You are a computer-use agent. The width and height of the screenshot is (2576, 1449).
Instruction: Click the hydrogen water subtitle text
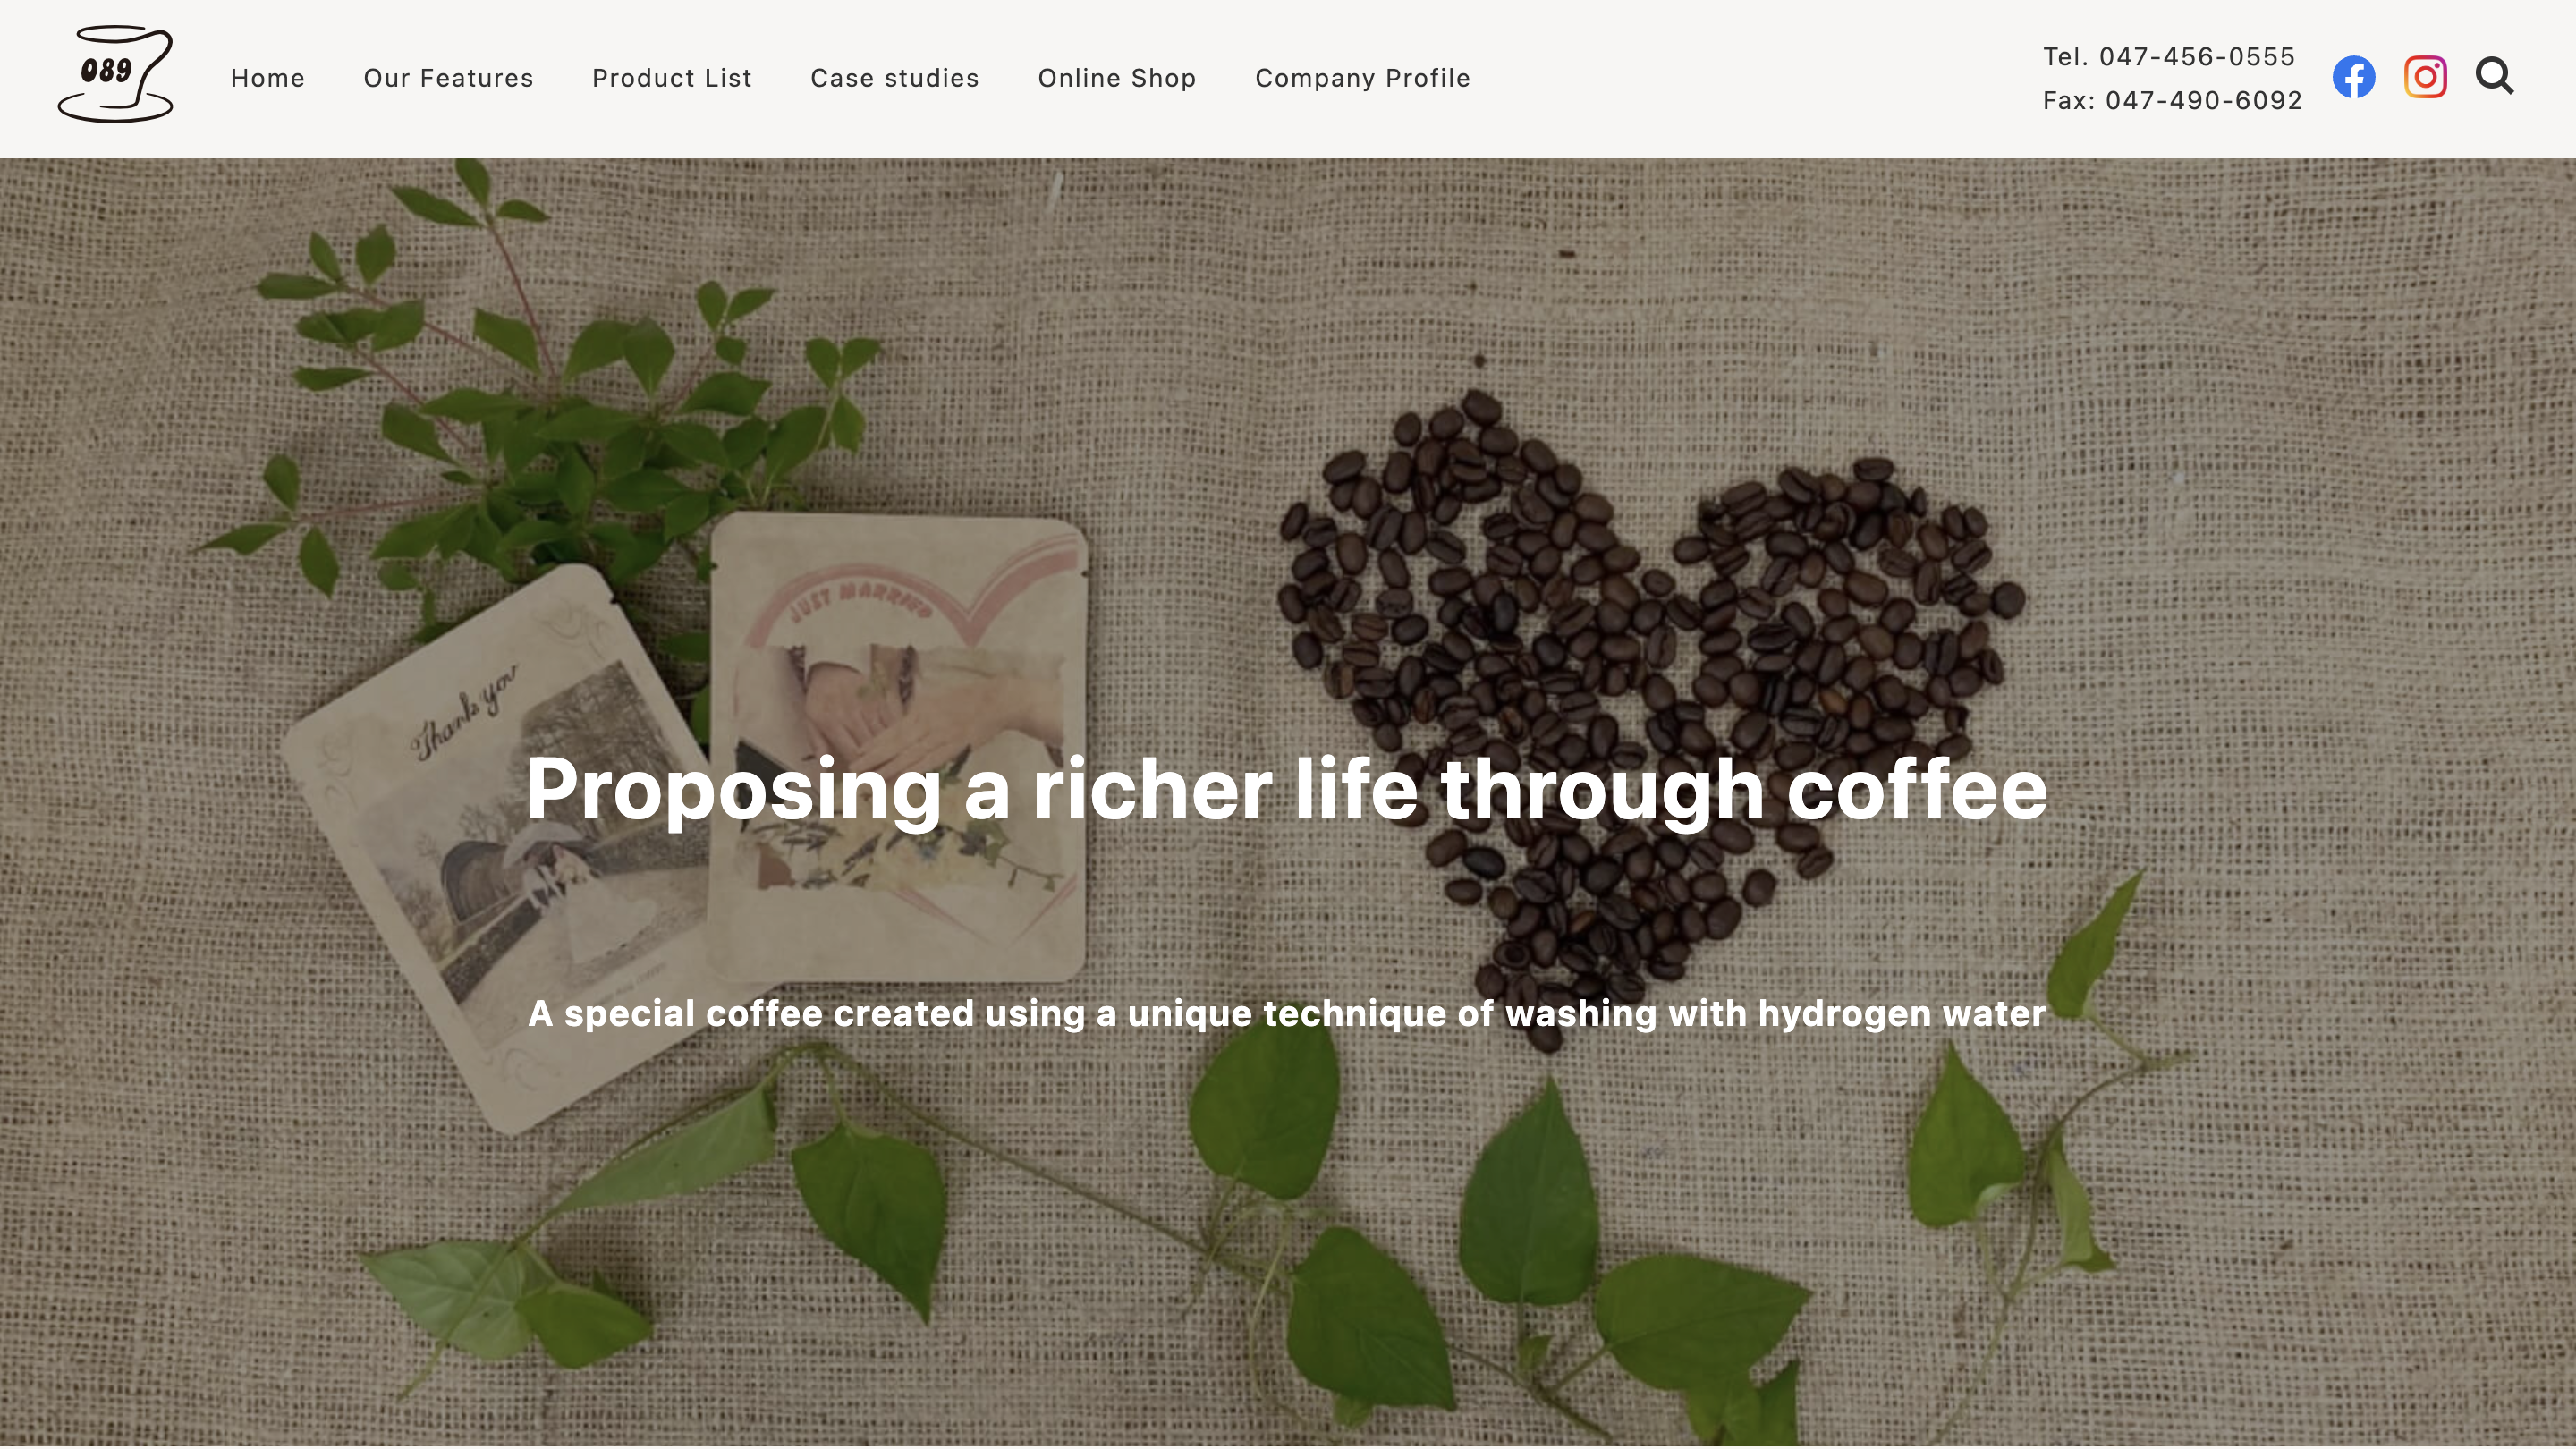click(x=1287, y=1013)
